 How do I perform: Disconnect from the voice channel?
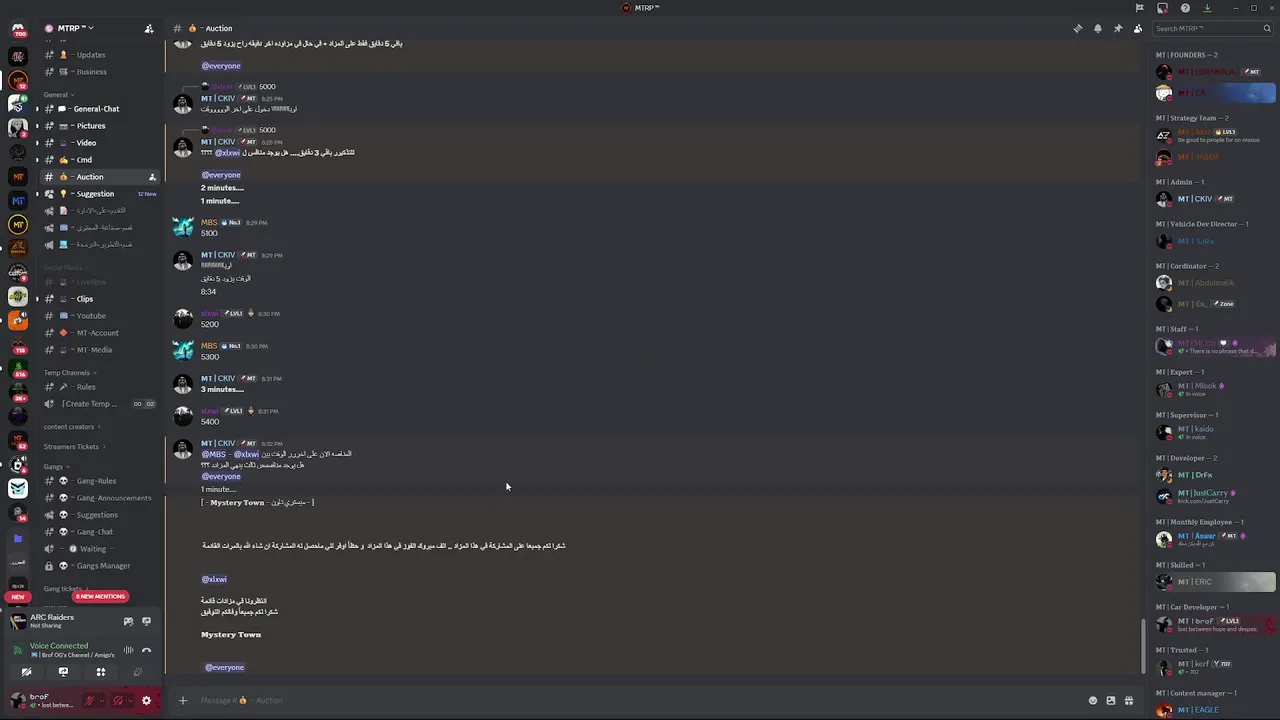point(146,650)
